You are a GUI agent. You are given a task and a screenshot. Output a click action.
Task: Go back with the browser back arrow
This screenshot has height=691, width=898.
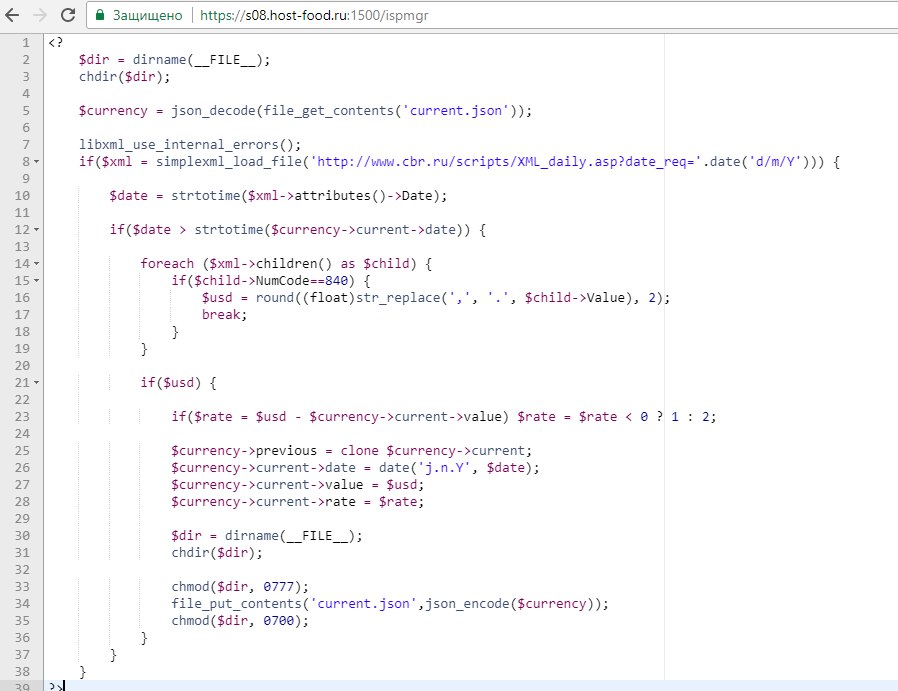point(11,15)
